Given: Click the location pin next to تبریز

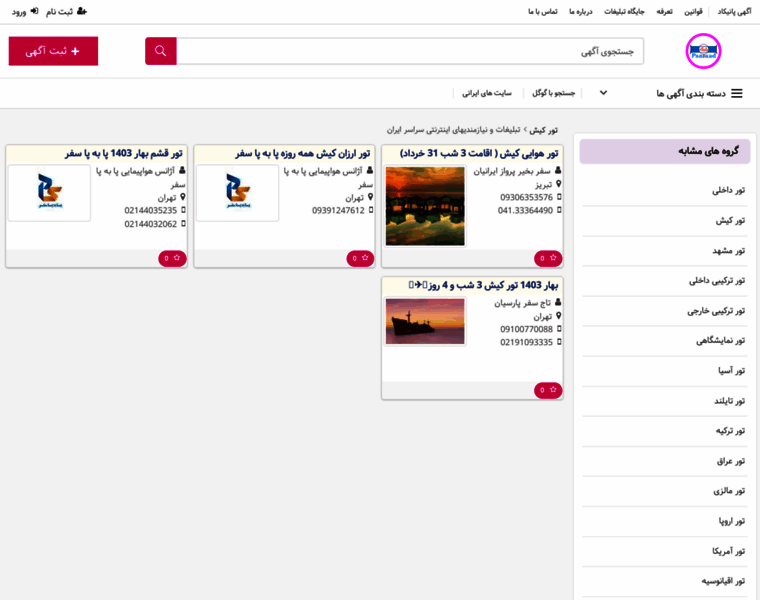Looking at the screenshot, I should 558,184.
